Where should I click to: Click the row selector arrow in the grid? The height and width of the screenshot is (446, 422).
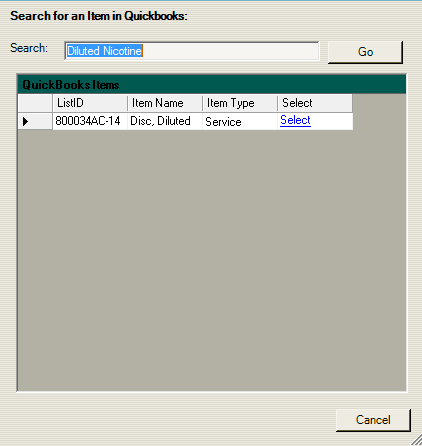[x=25, y=121]
